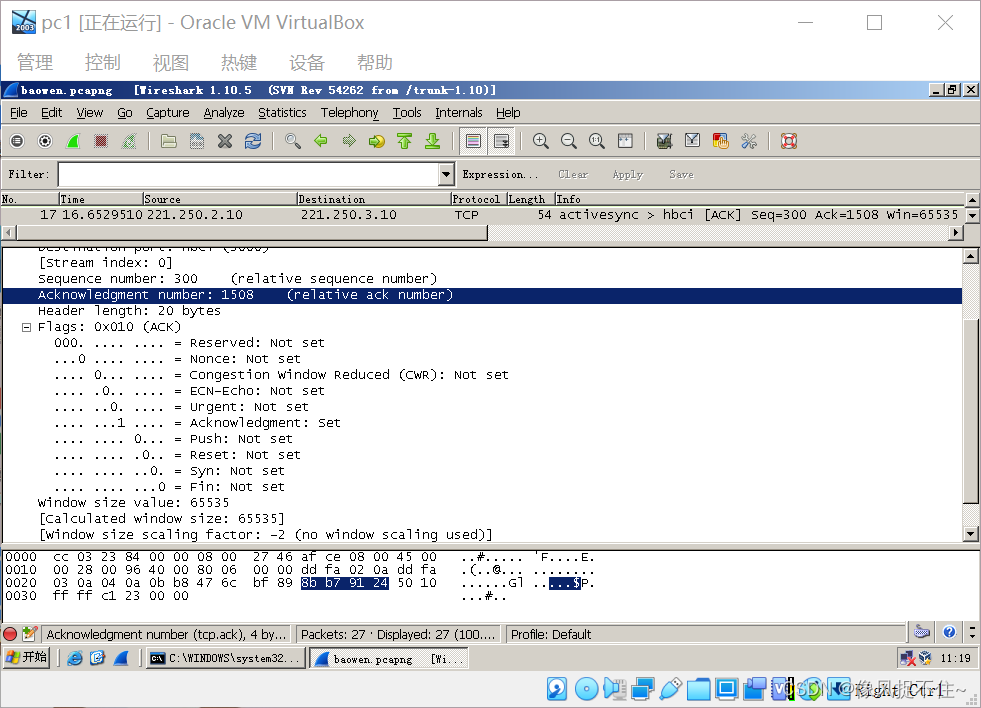
Task: Zoom out of packet text
Action: pos(569,141)
